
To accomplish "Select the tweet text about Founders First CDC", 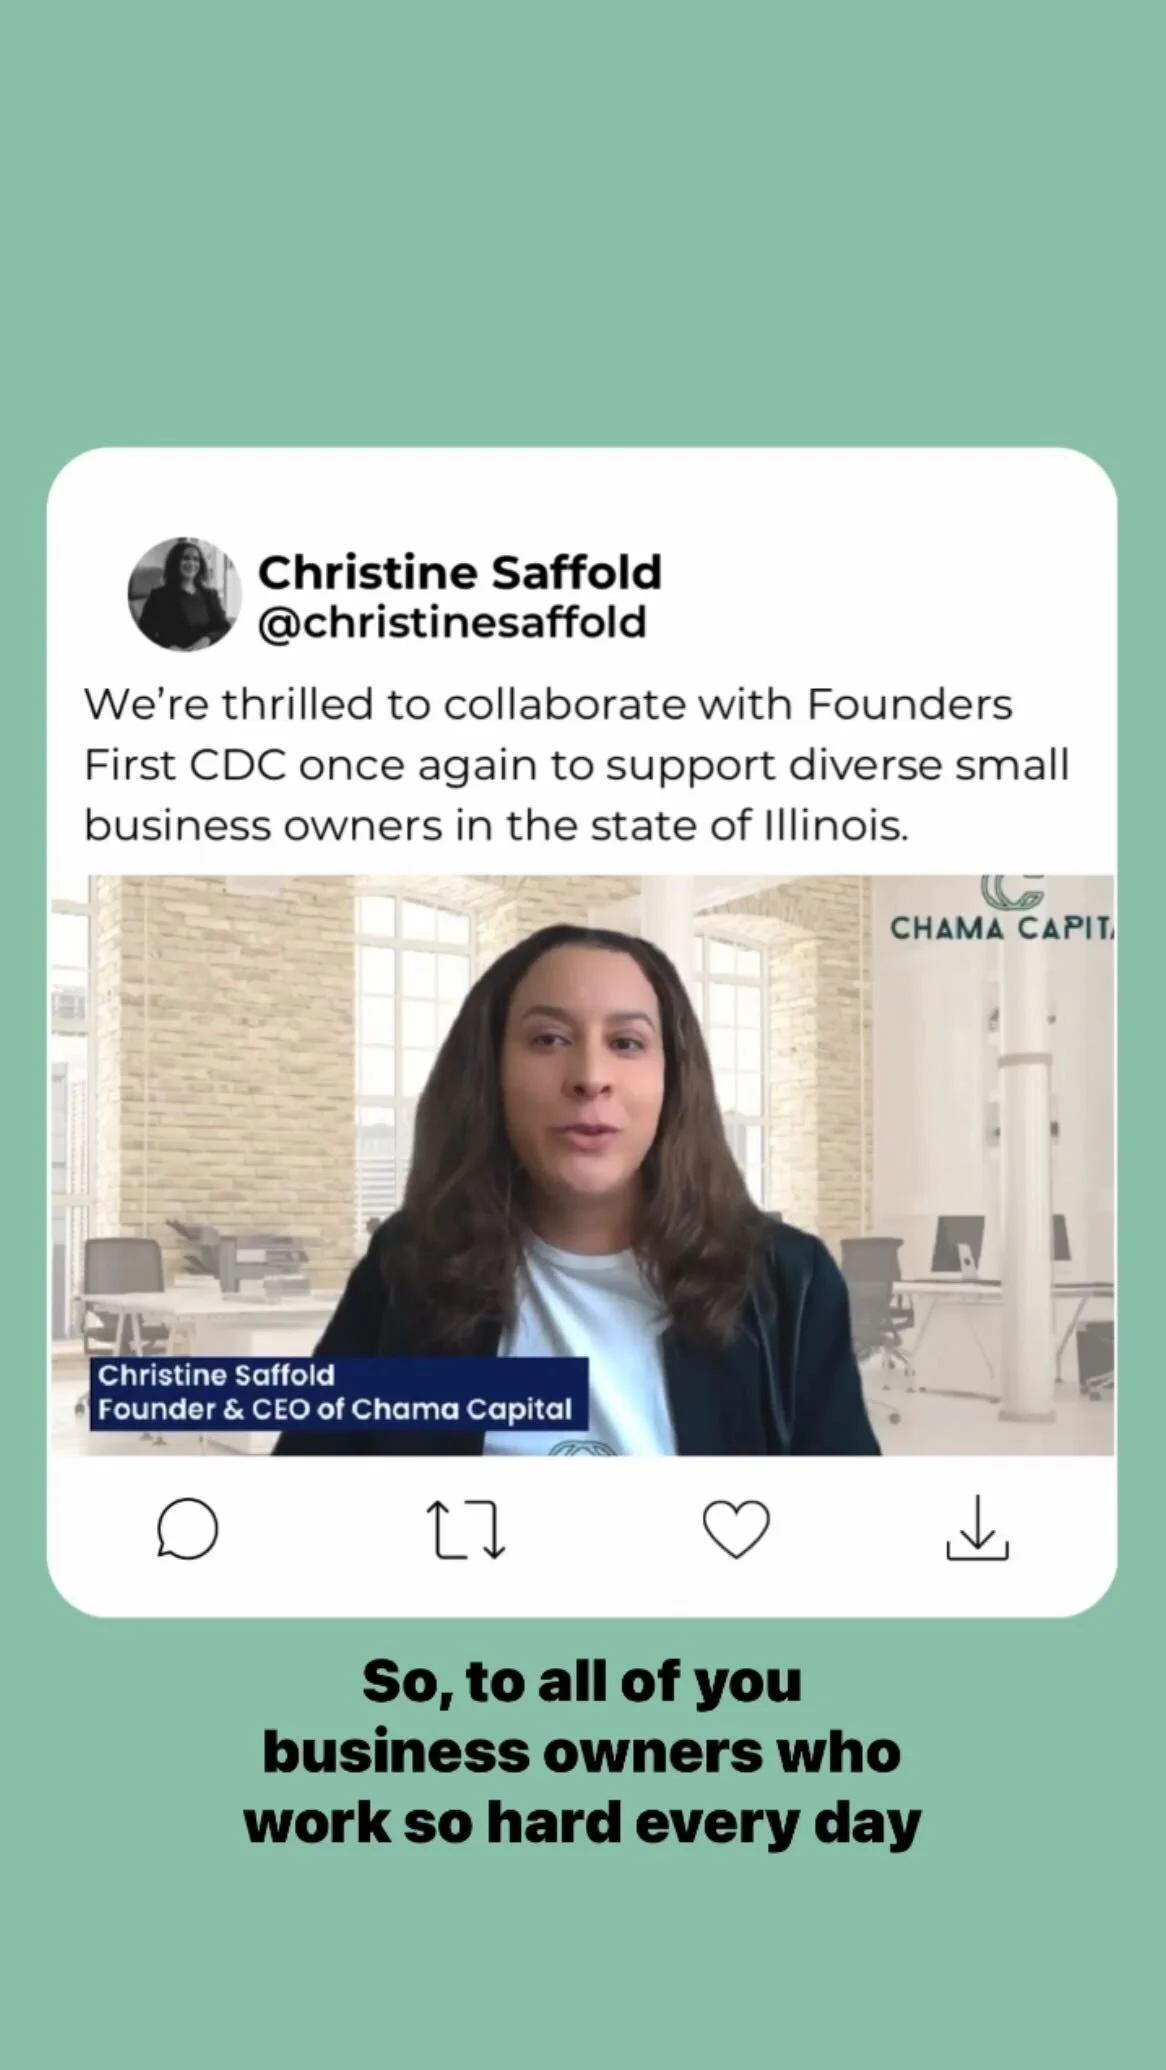I will [x=577, y=765].
